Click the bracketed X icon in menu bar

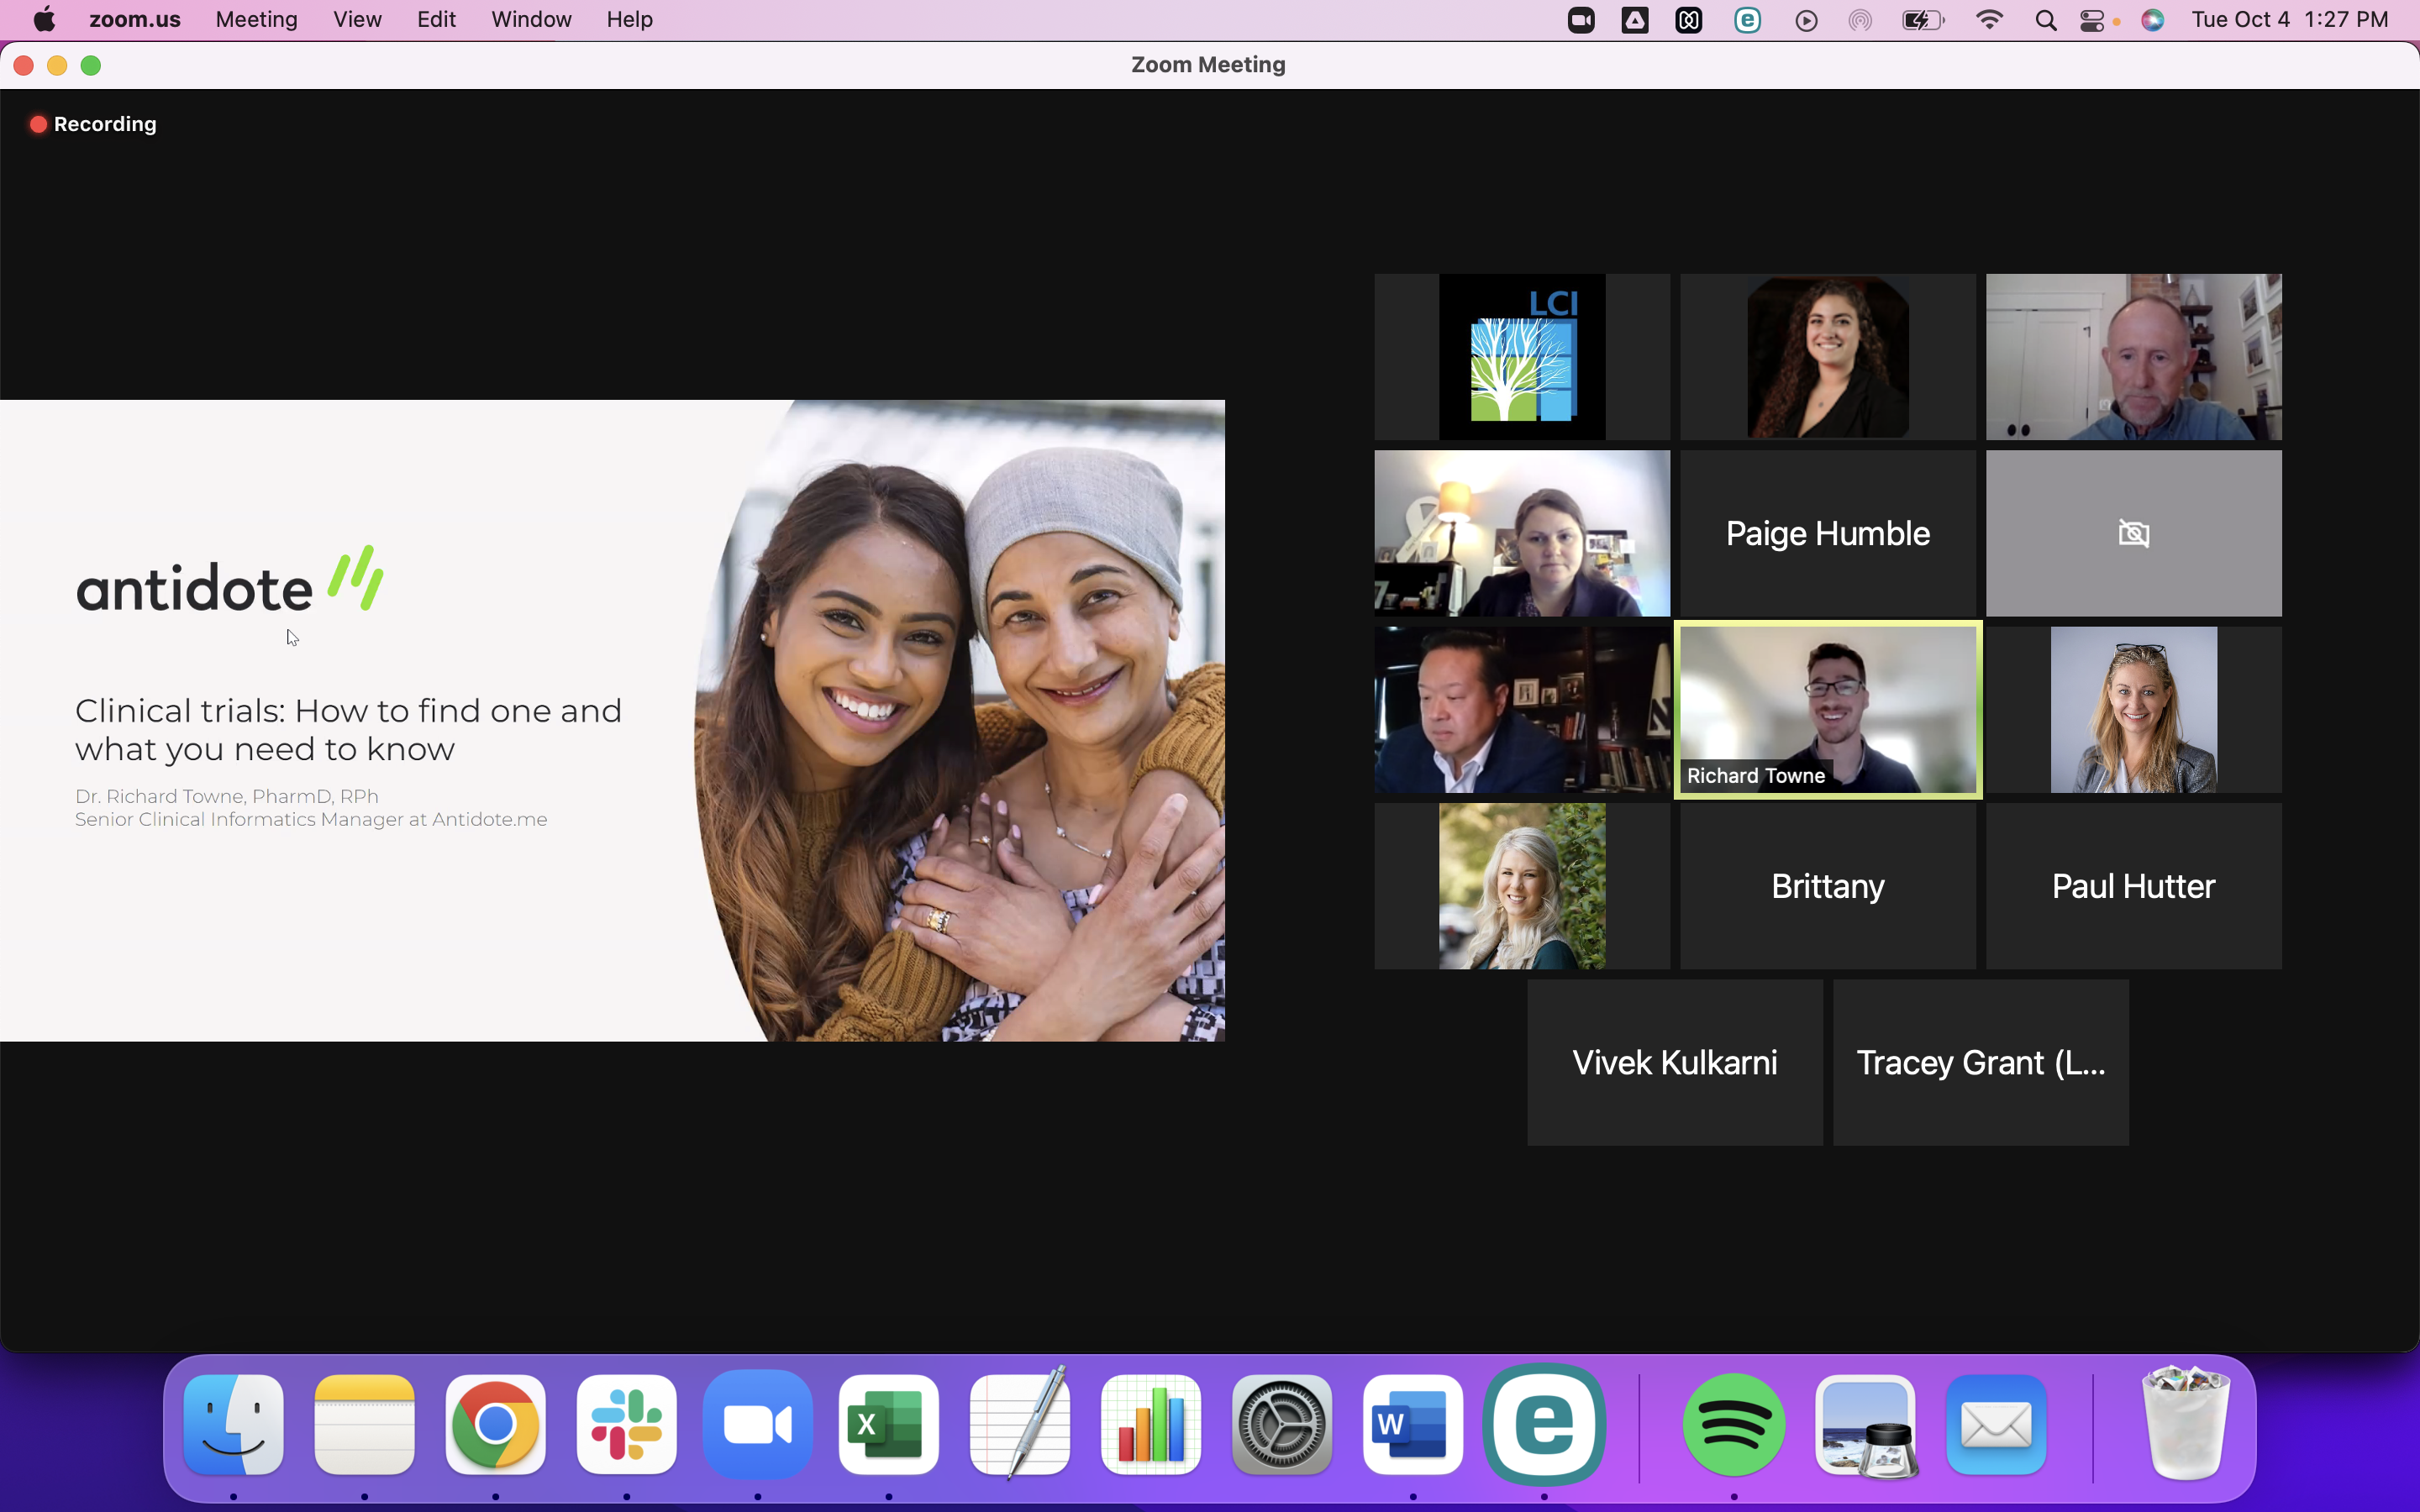click(x=1689, y=20)
